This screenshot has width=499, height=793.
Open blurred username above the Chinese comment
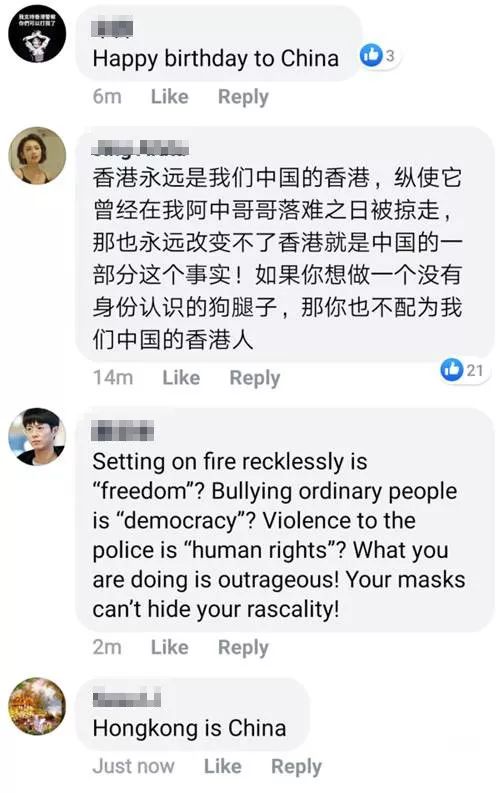tap(141, 148)
